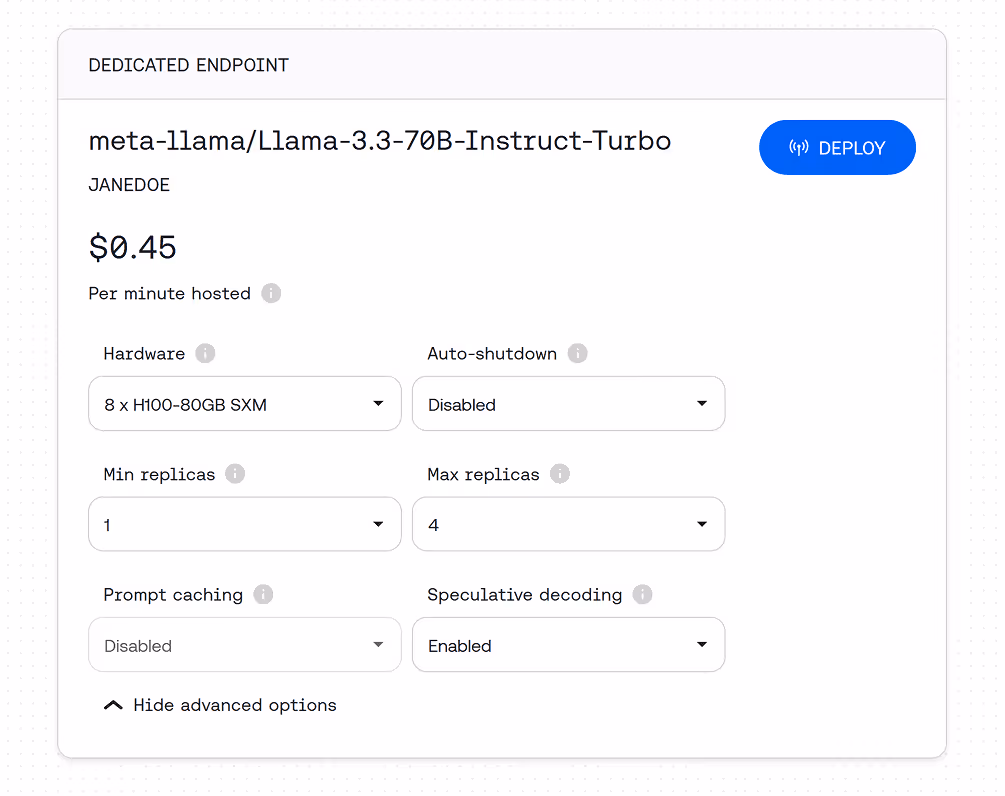Click the Max replicas info icon

[x=560, y=474]
